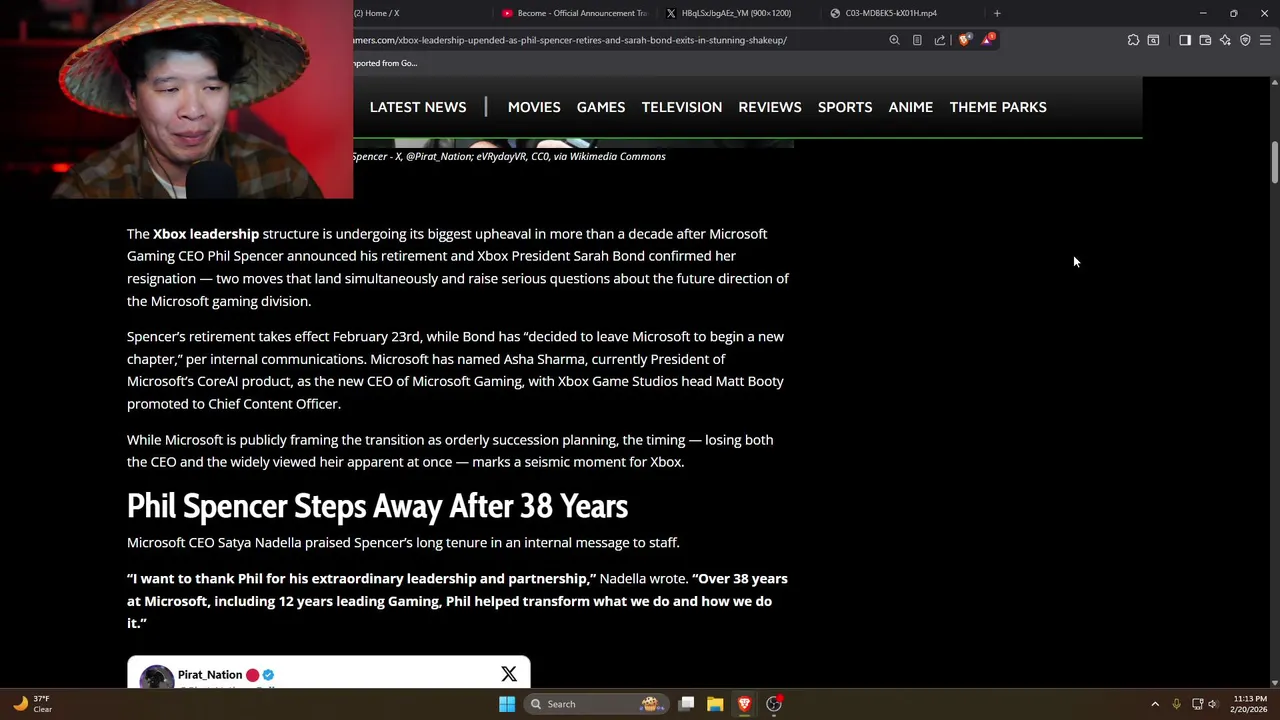This screenshot has height=720, width=1280.
Task: Open network status tray icon
Action: tap(1197, 704)
